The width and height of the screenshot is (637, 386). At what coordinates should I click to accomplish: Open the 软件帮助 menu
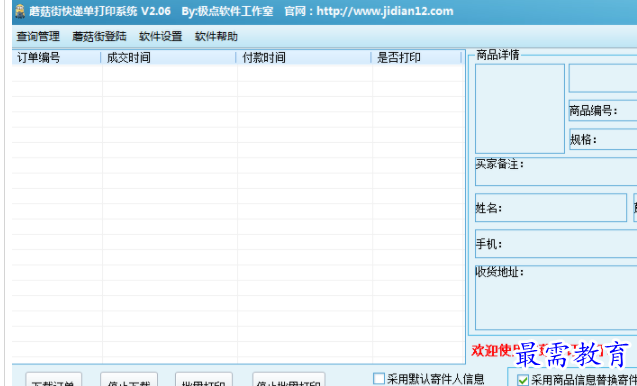point(216,36)
